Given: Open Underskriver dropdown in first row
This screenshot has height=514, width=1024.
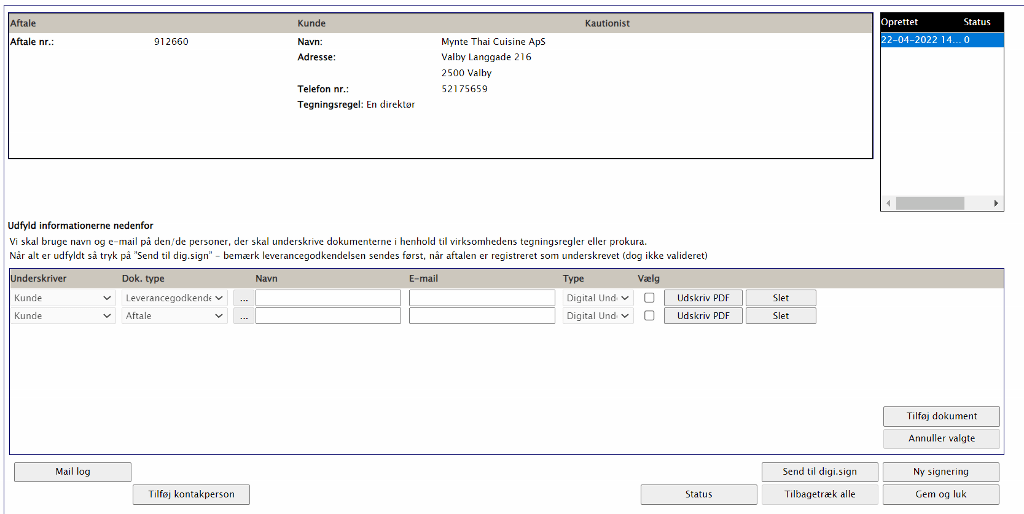Looking at the screenshot, I should pos(62,298).
